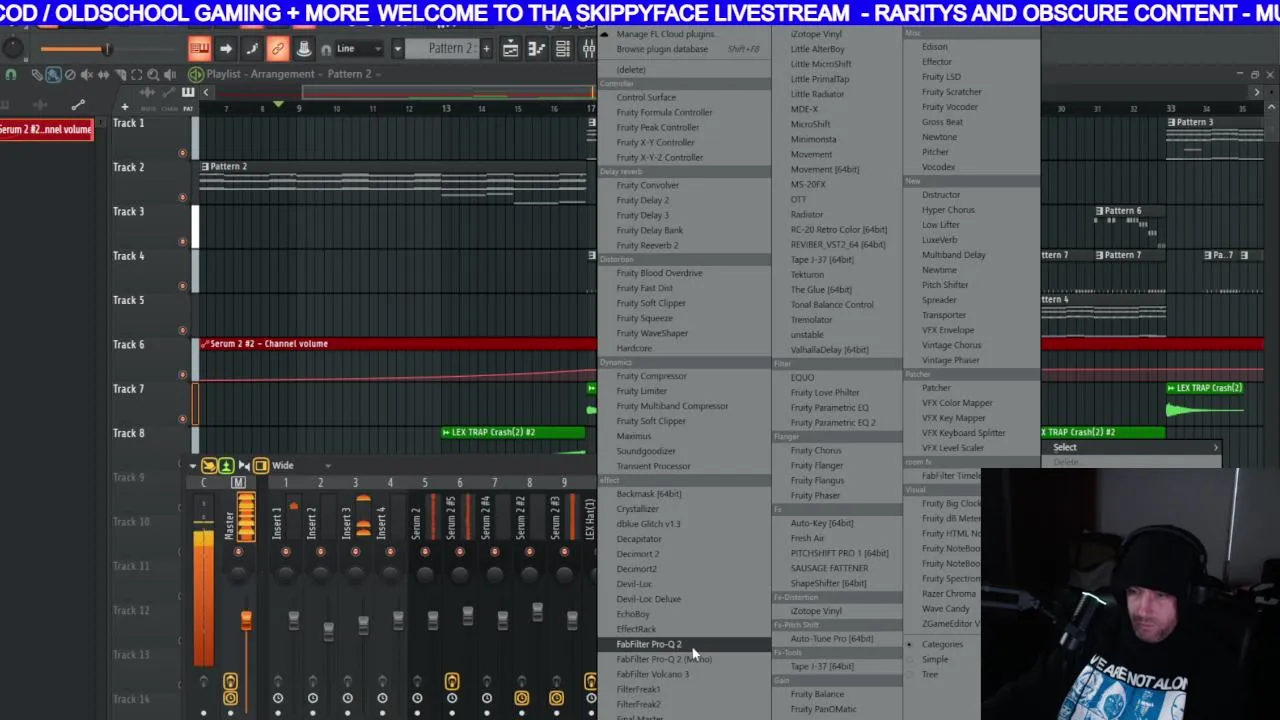Click the playlist scroll-left chevron button

click(207, 93)
